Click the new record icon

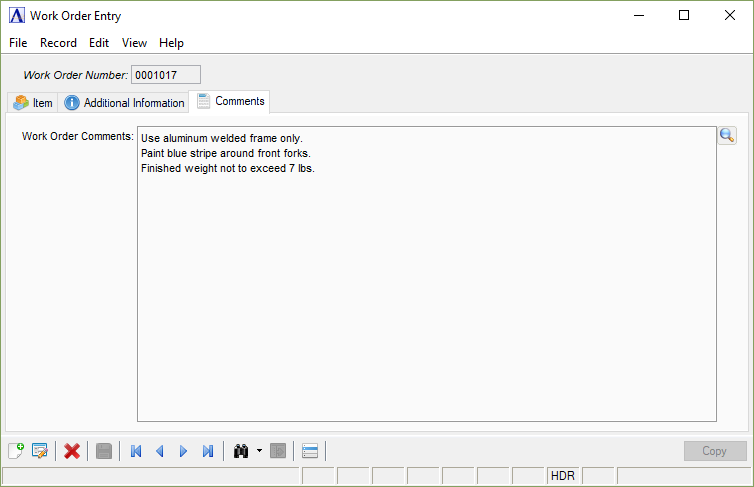pyautogui.click(x=15, y=451)
